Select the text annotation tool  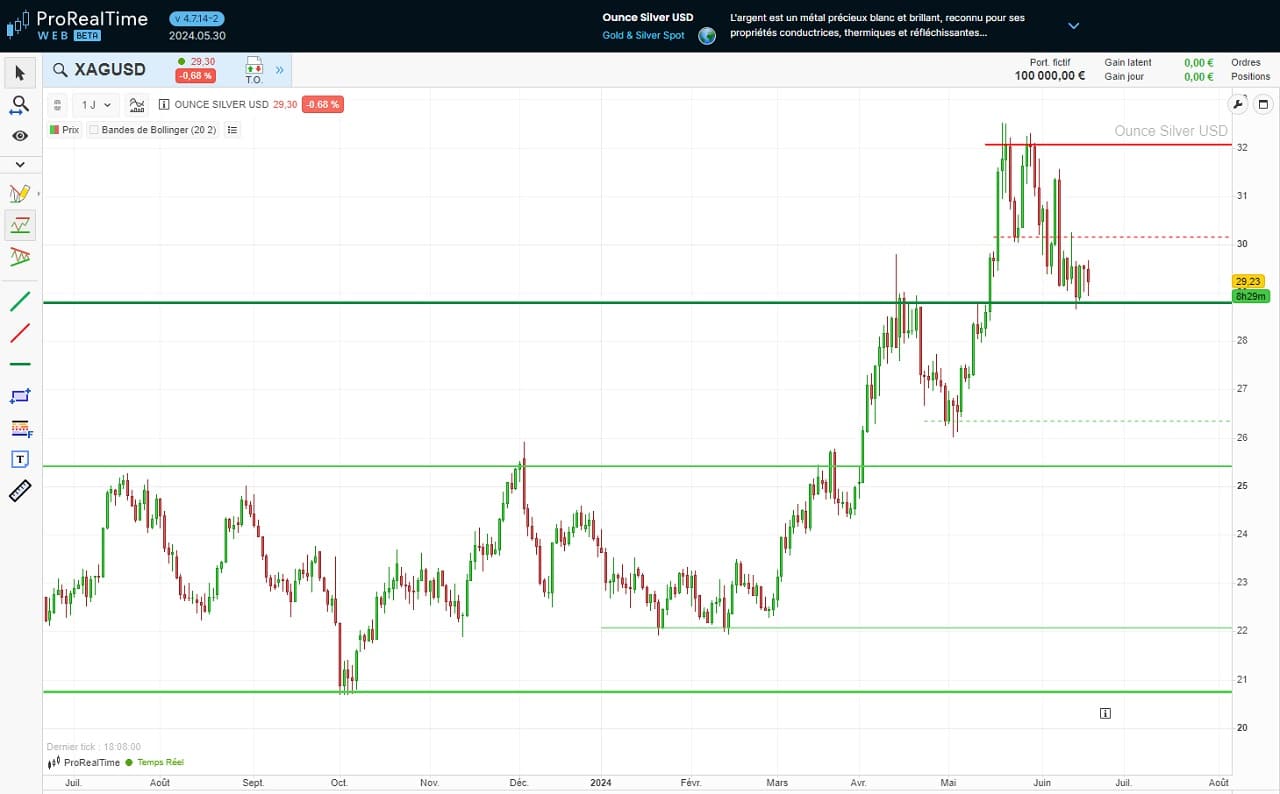[20, 459]
